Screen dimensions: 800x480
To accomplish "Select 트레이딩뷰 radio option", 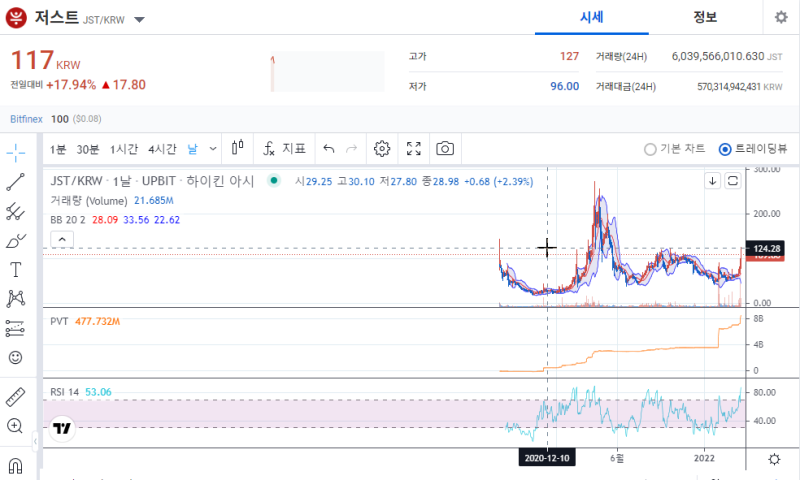I will [x=753, y=149].
